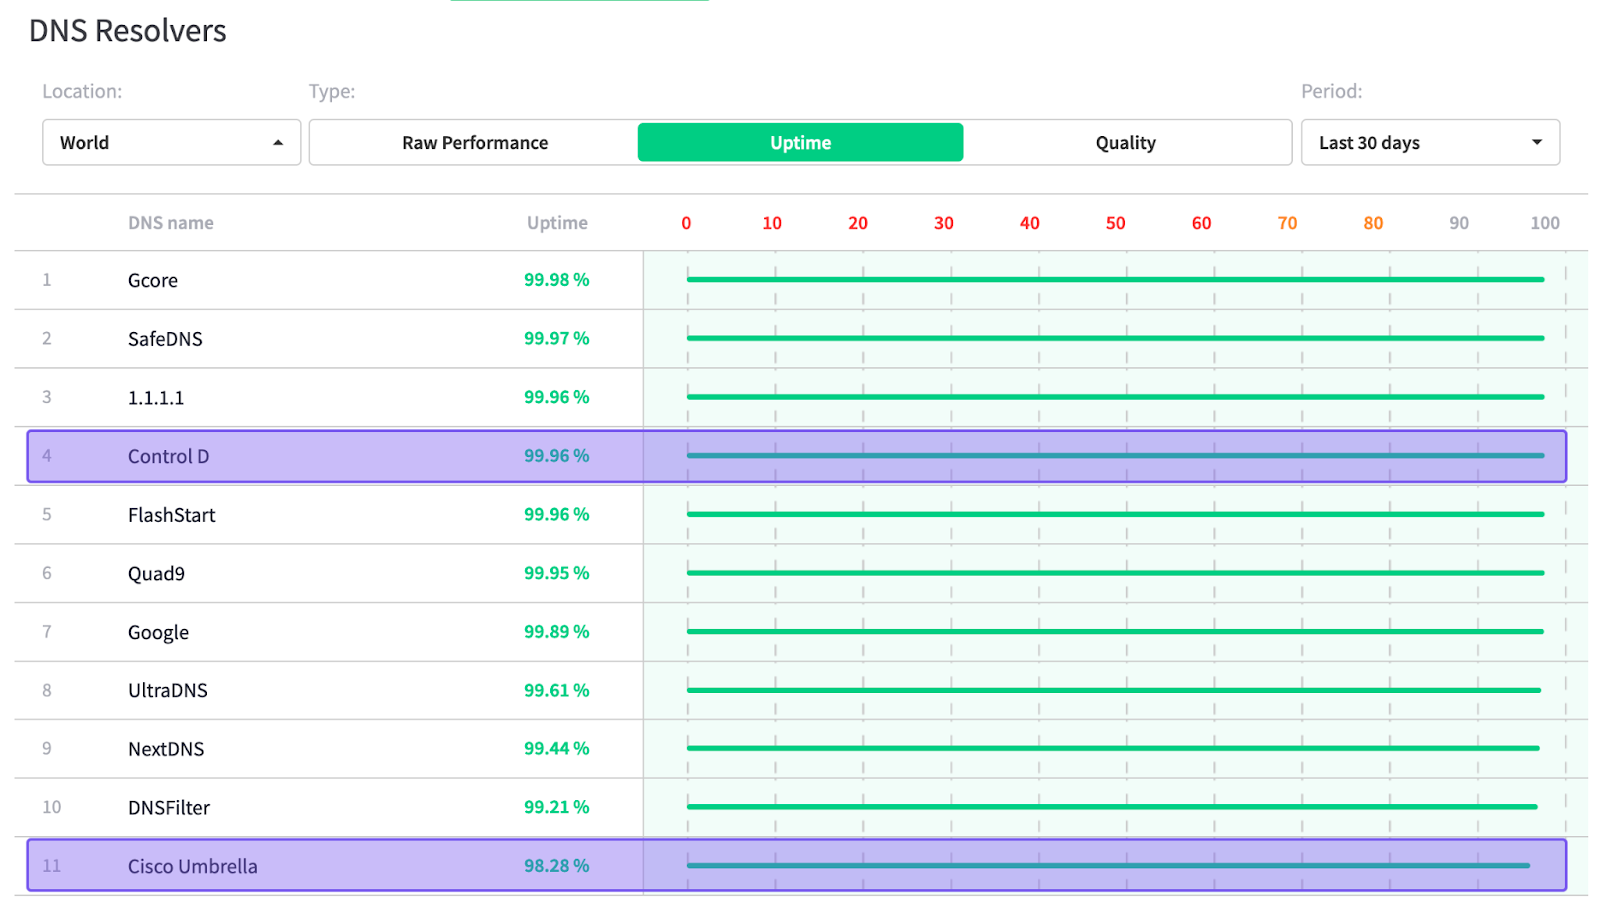The width and height of the screenshot is (1600, 911).
Task: Click the NextDNS uptime bar
Action: [1112, 748]
